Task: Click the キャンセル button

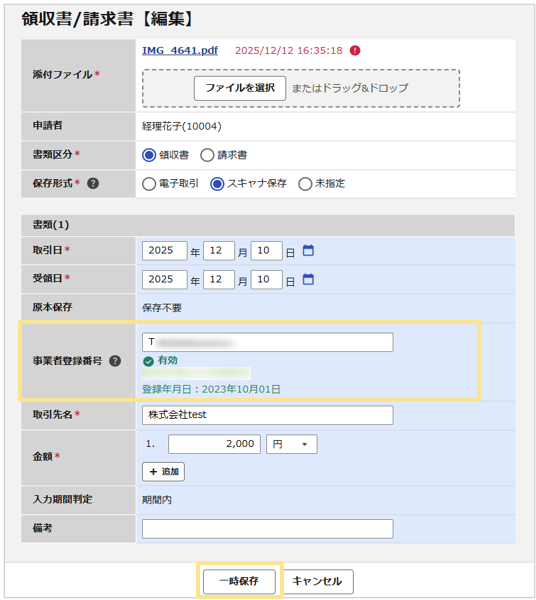Action: 317,582
